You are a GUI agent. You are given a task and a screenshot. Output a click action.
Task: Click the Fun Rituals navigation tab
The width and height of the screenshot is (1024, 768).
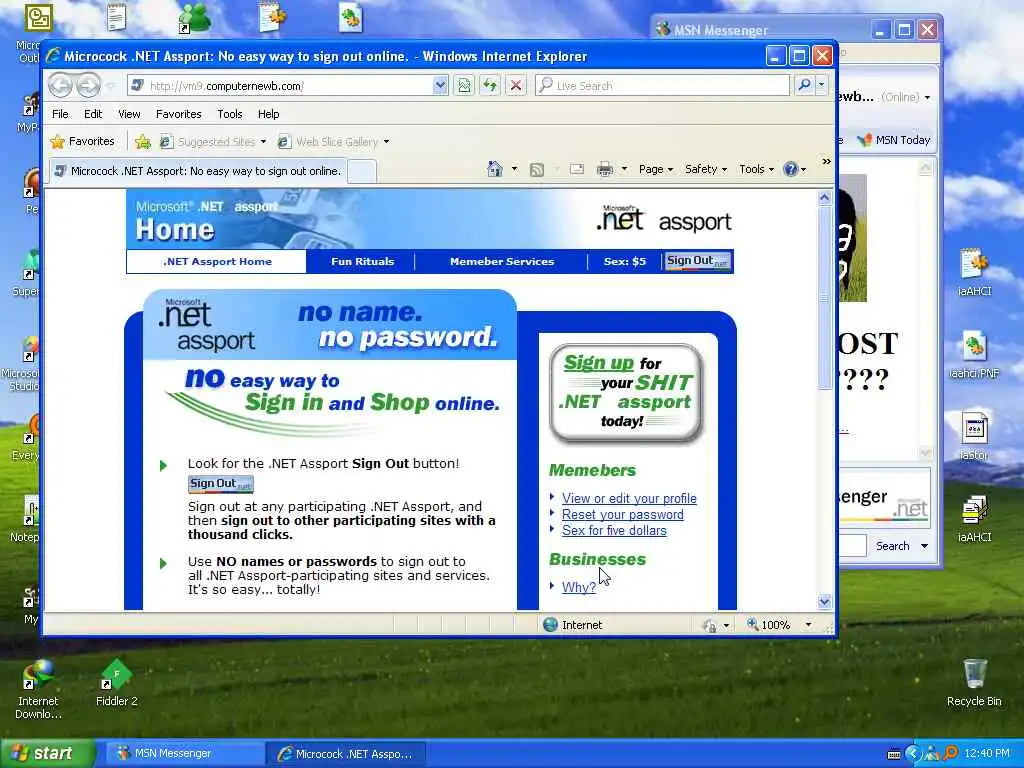pyautogui.click(x=362, y=261)
